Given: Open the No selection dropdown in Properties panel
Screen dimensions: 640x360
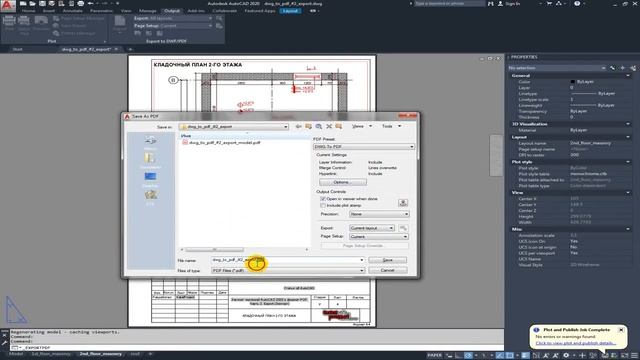Looking at the screenshot, I should coord(557,68).
